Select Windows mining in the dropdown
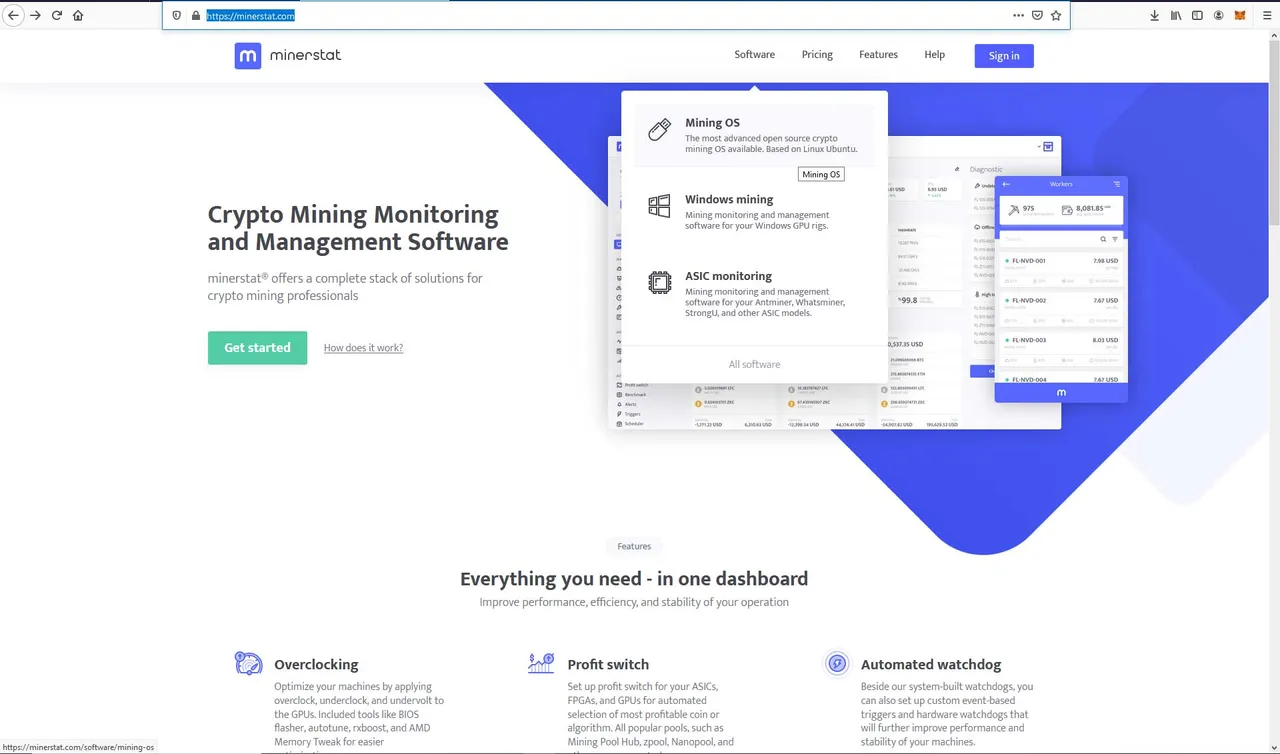1280x754 pixels. 729,199
